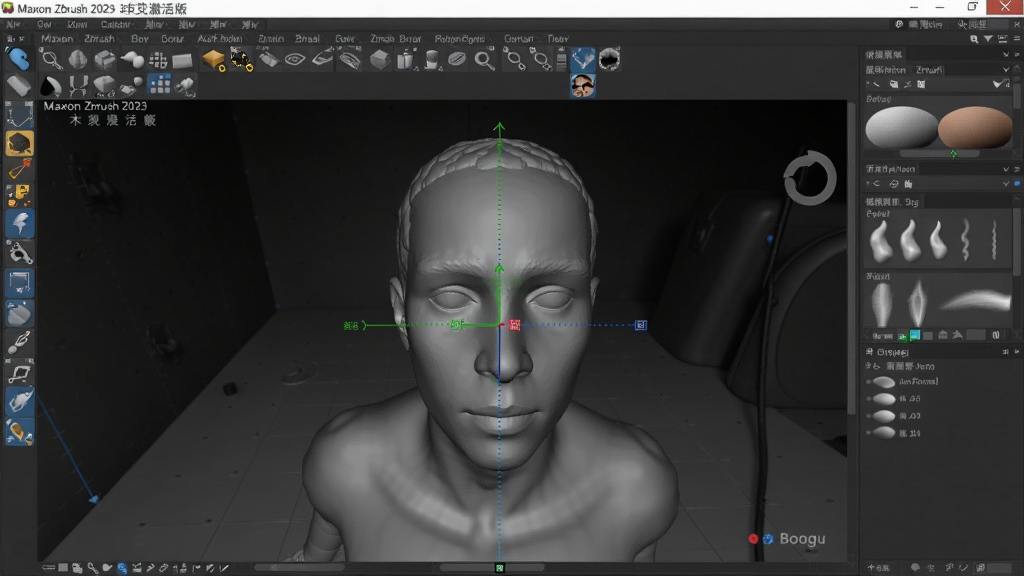
Task: Click the green arrow gizmo above the head
Action: pos(500,129)
